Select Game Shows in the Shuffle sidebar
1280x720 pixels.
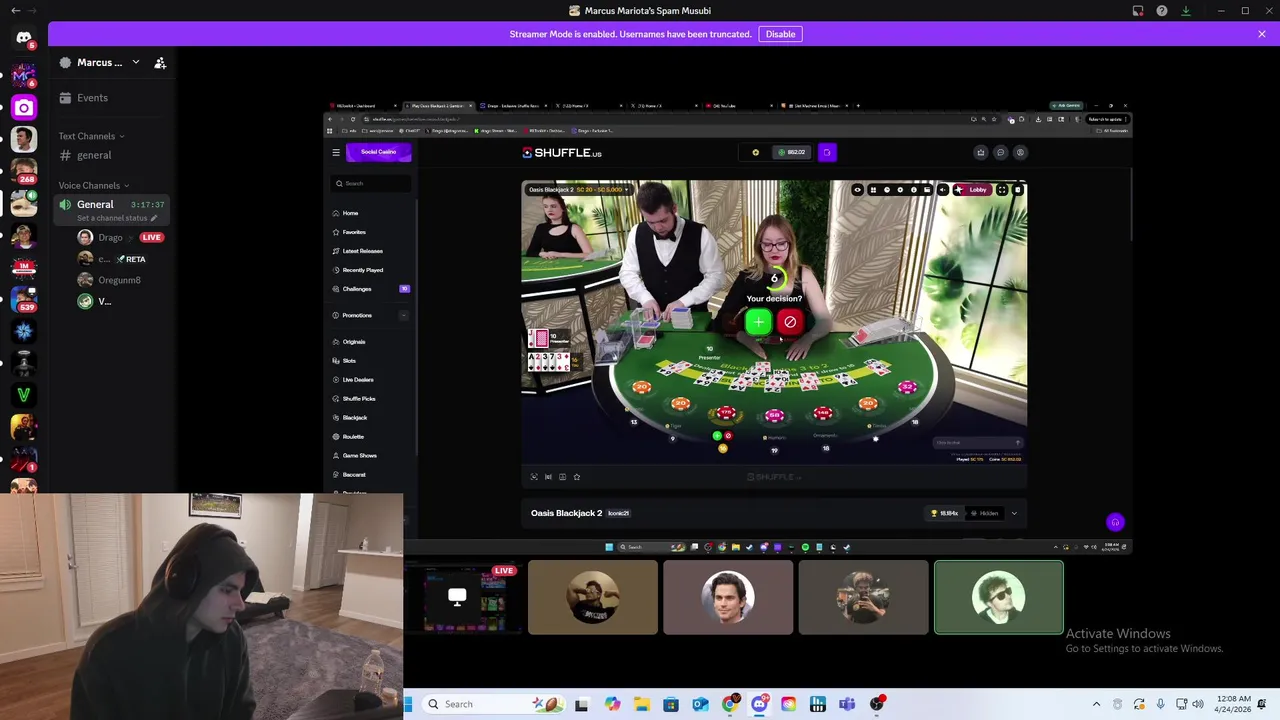click(x=359, y=456)
